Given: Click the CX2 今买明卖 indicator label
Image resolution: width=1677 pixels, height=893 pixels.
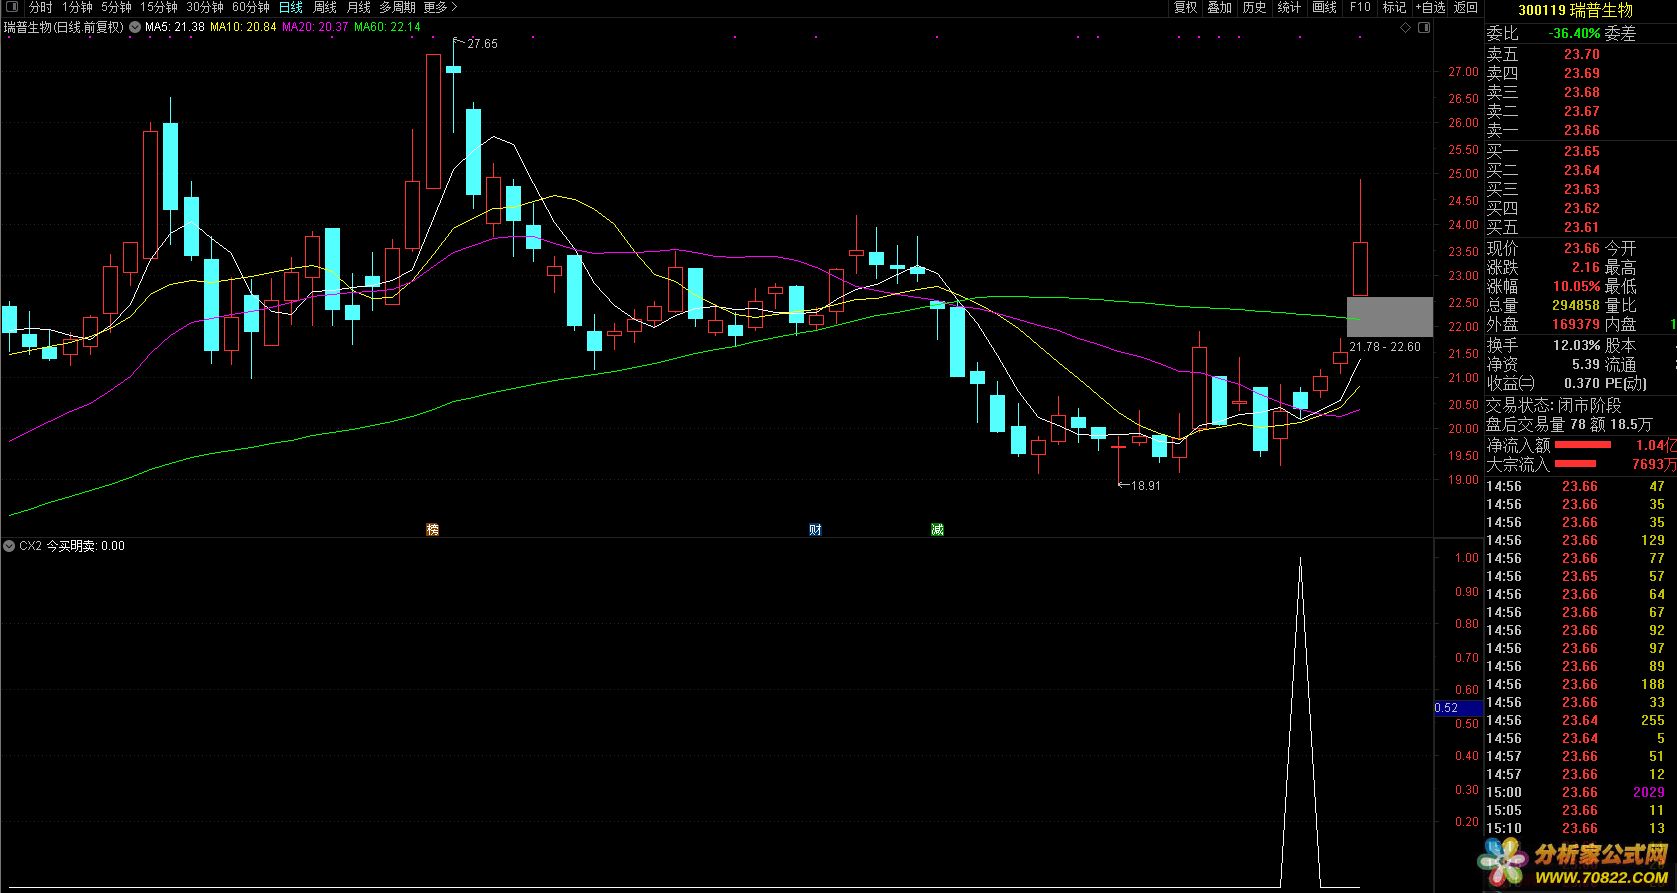Looking at the screenshot, I should pos(72,546).
